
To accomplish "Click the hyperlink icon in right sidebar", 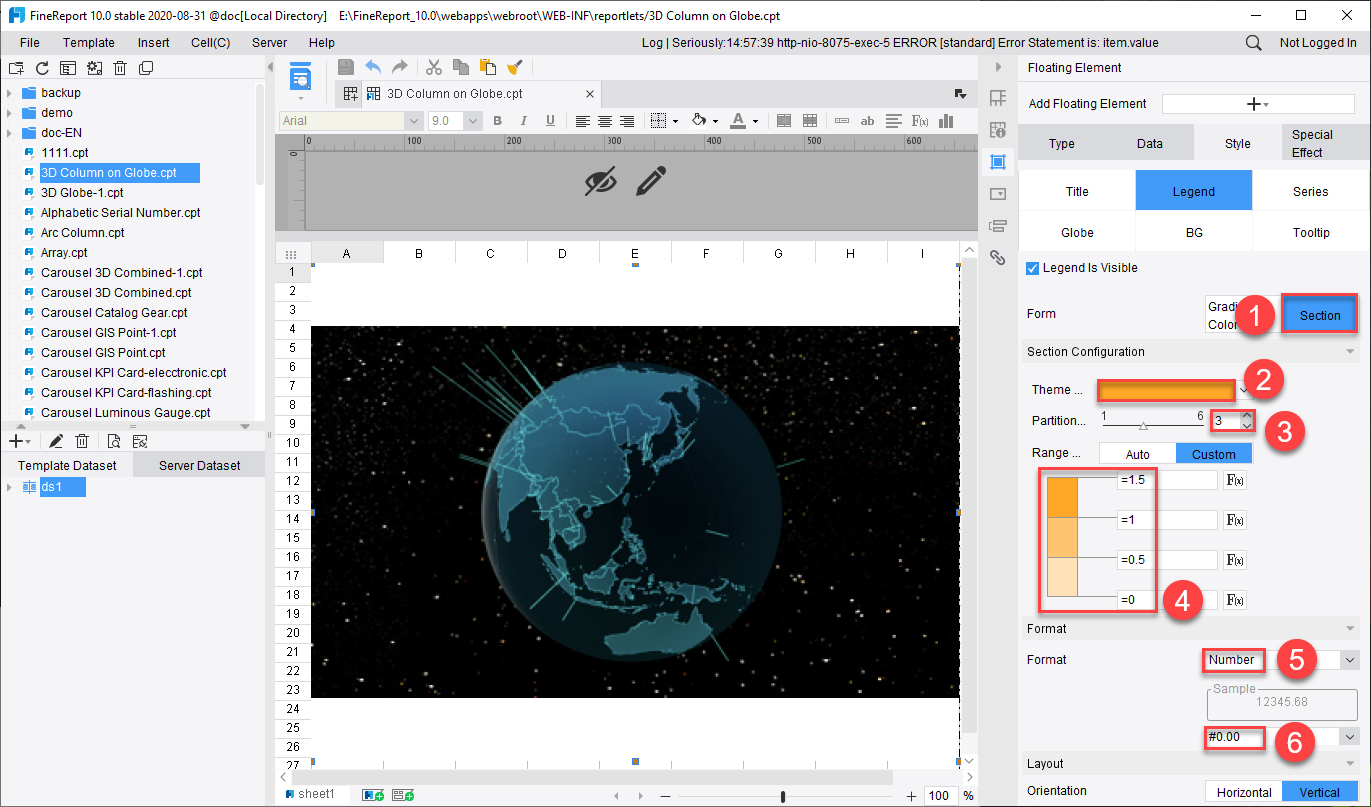I will click(x=997, y=257).
